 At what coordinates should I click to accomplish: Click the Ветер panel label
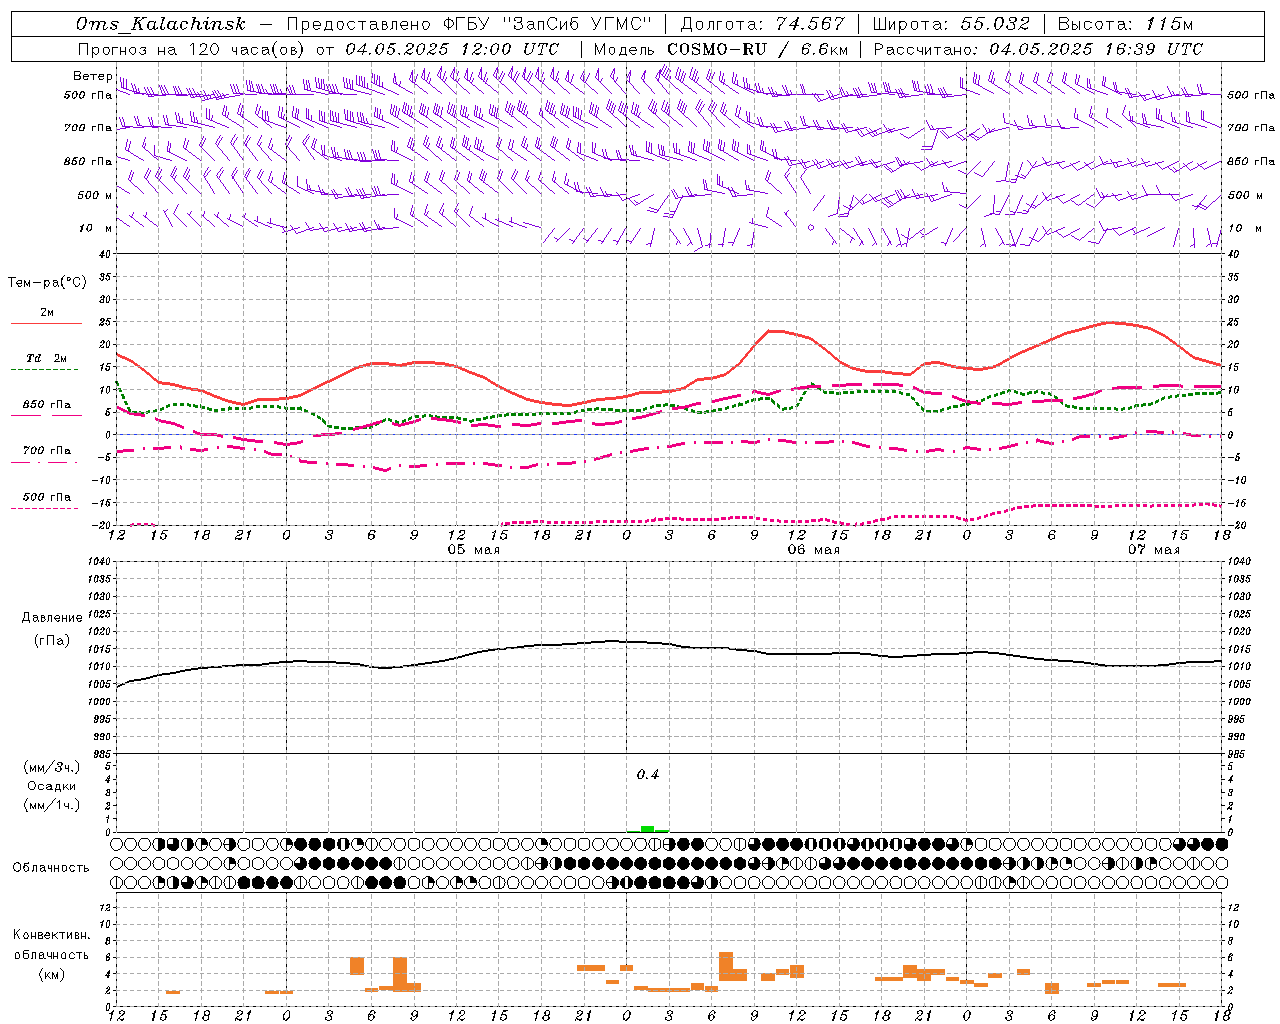tap(92, 76)
